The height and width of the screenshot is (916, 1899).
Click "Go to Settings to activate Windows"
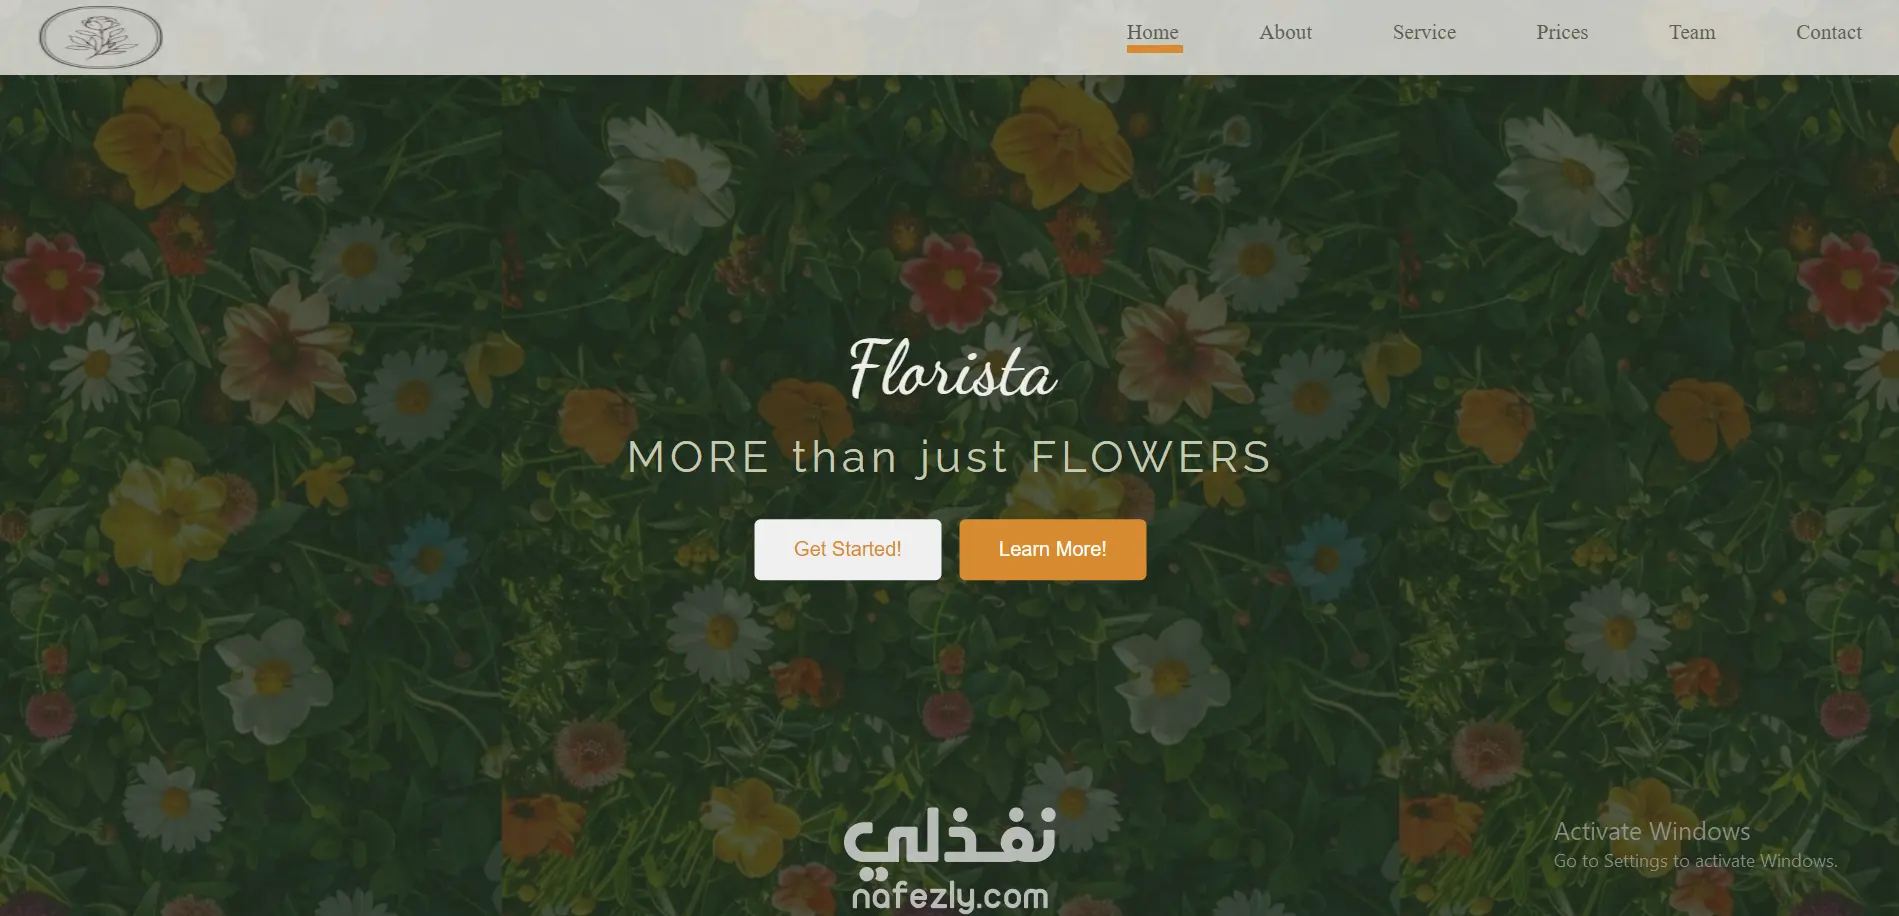click(x=1695, y=861)
